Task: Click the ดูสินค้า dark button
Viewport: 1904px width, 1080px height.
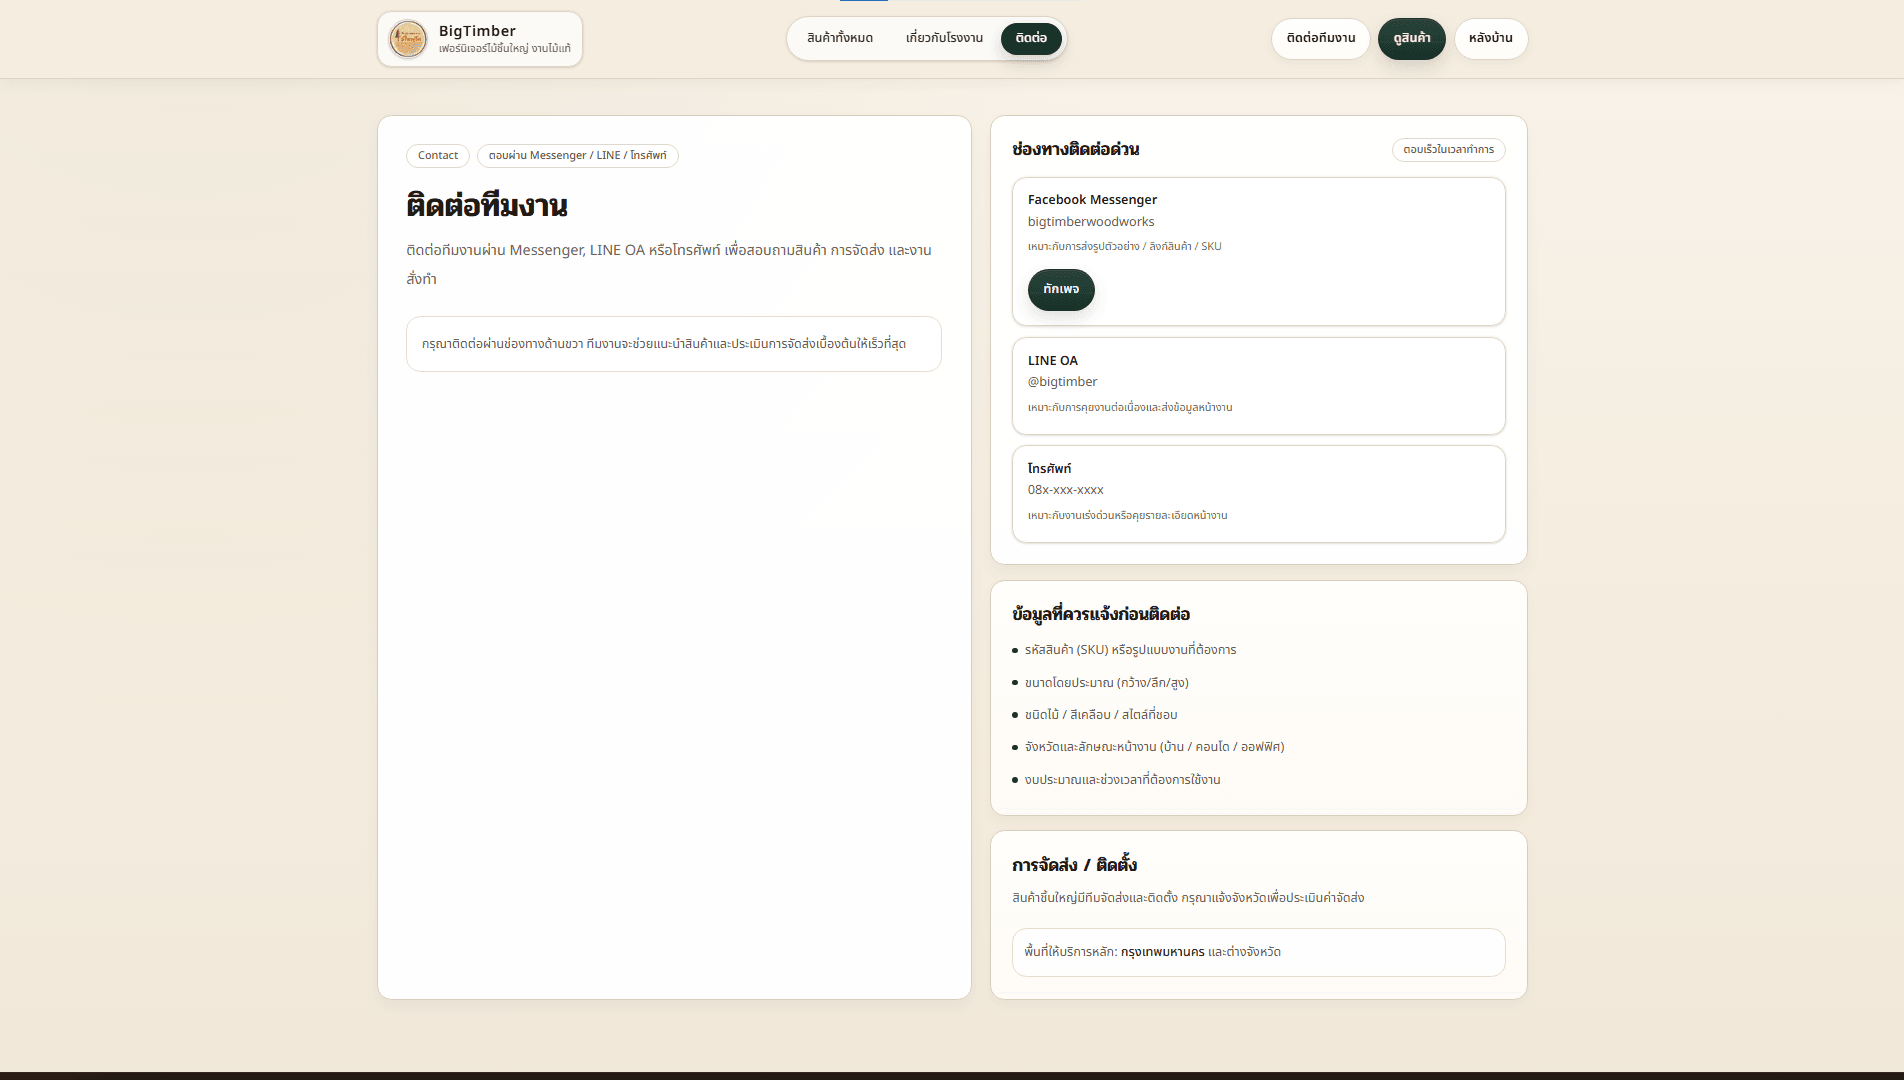Action: (1411, 38)
